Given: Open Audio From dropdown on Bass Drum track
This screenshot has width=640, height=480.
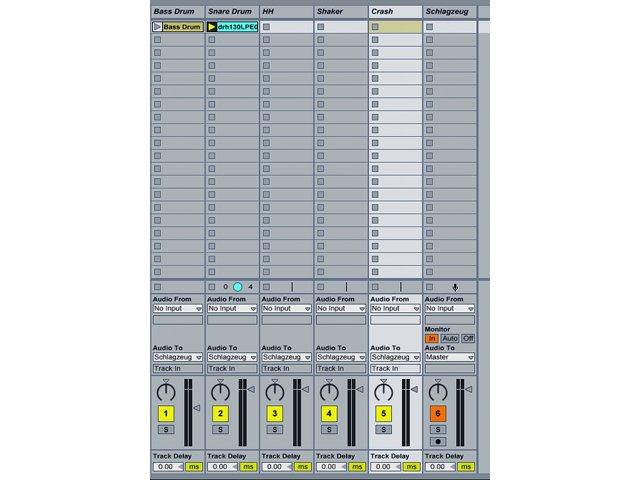Looking at the screenshot, I should (178, 309).
